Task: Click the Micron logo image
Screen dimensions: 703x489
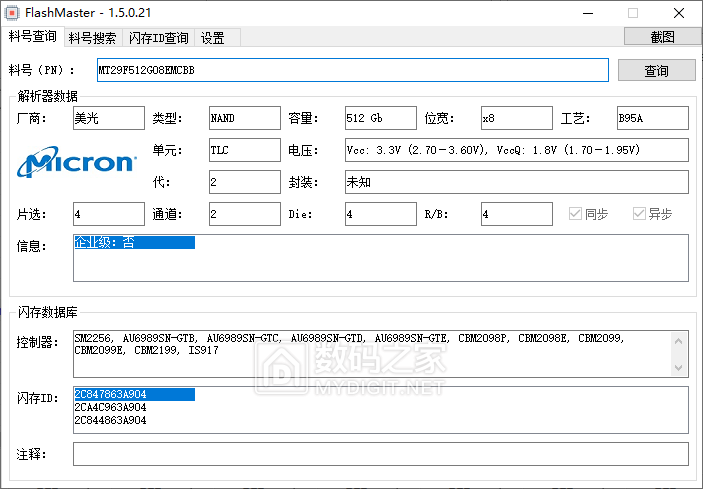Action: coord(77,161)
